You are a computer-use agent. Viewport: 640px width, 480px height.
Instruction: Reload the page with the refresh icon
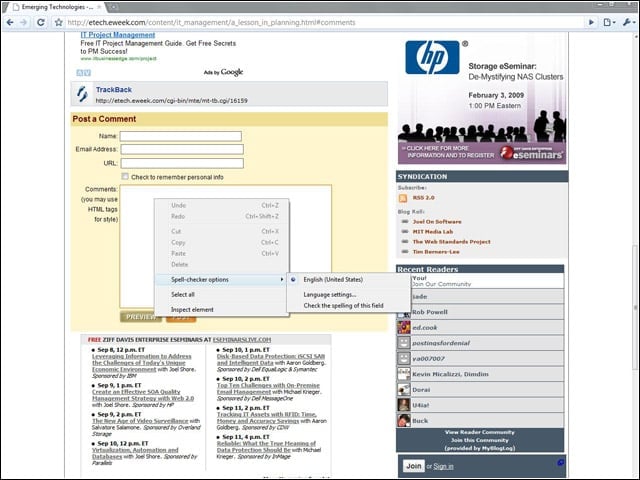click(x=40, y=22)
